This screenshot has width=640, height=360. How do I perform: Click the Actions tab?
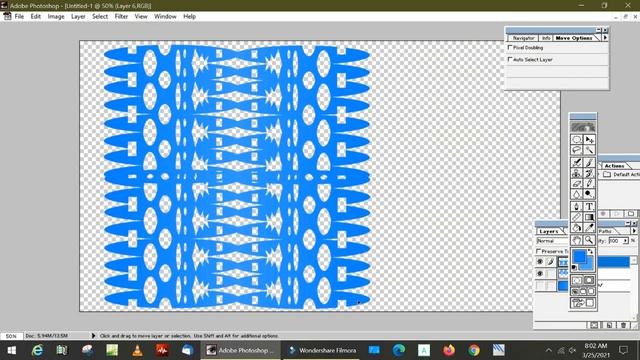coord(614,166)
